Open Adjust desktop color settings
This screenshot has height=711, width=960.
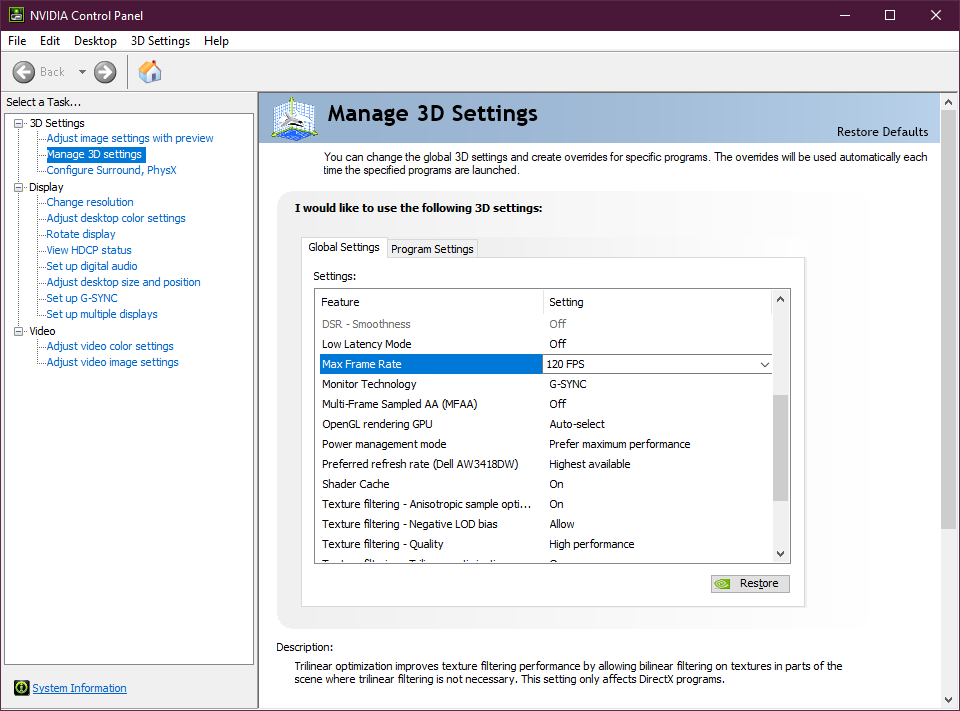tap(116, 218)
